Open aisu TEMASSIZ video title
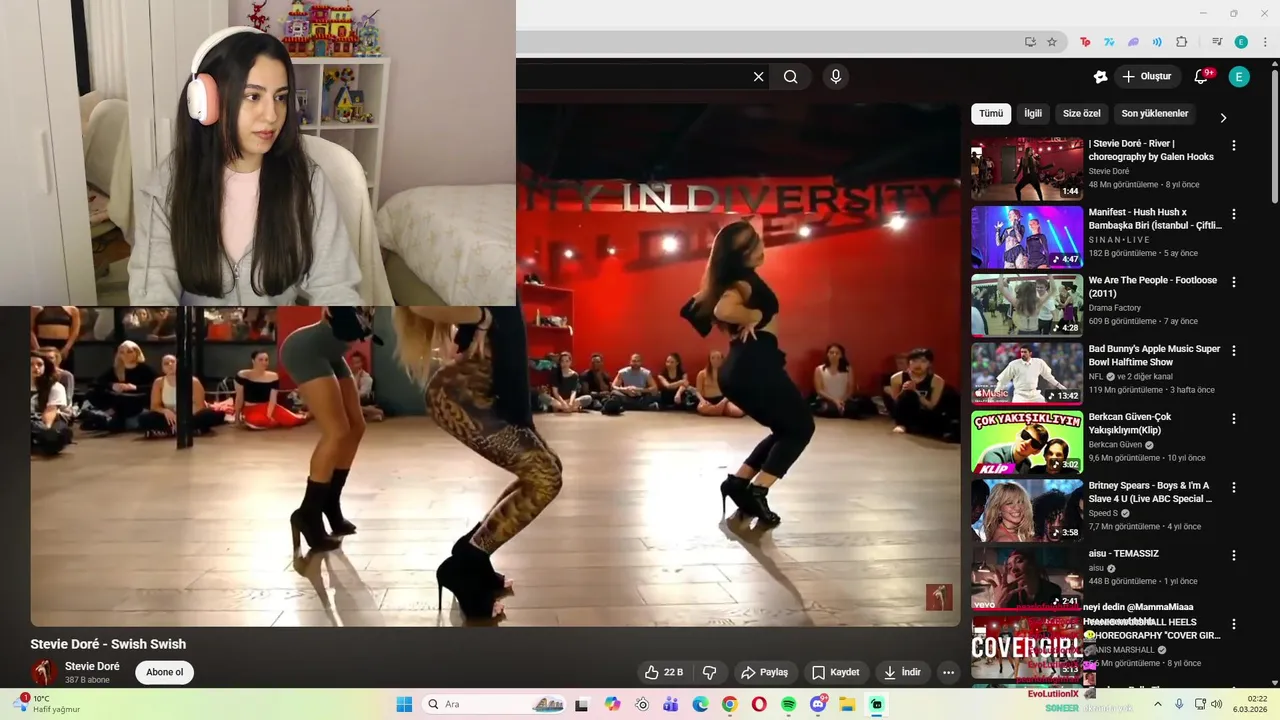1280x720 pixels. coord(1124,554)
